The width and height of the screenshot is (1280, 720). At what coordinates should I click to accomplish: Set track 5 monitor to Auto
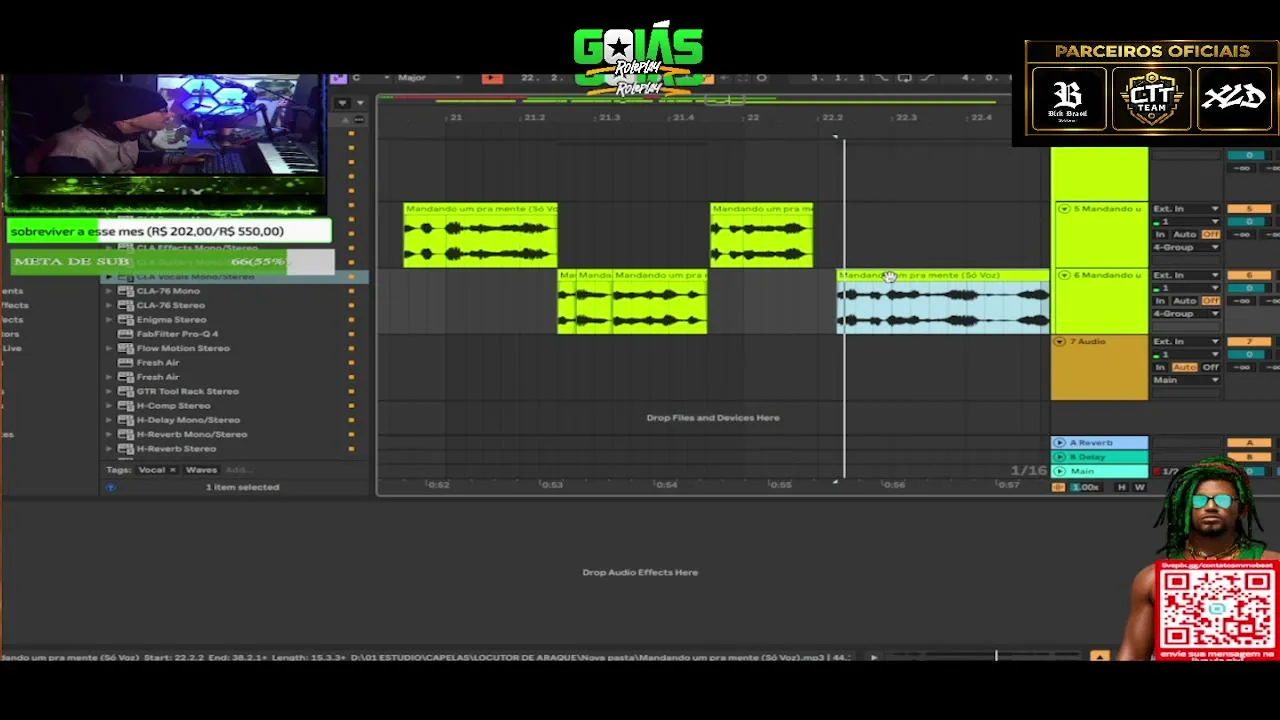point(1184,234)
